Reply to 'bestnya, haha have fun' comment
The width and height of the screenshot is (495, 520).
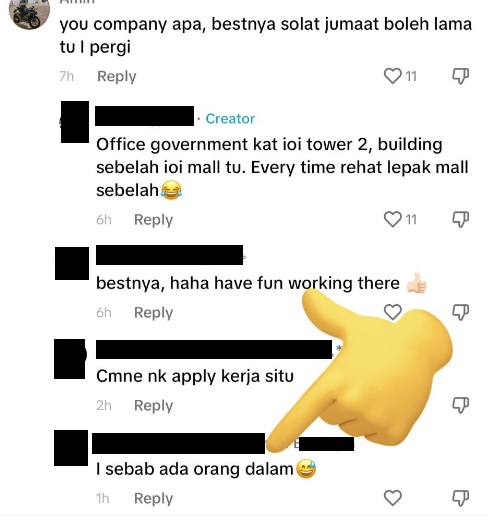(x=153, y=313)
